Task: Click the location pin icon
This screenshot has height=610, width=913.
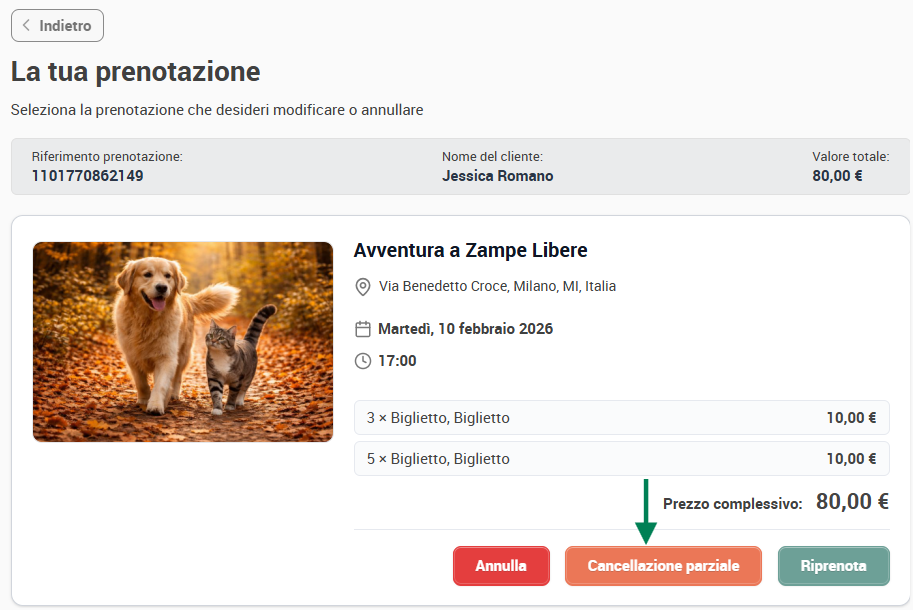Action: tap(363, 286)
